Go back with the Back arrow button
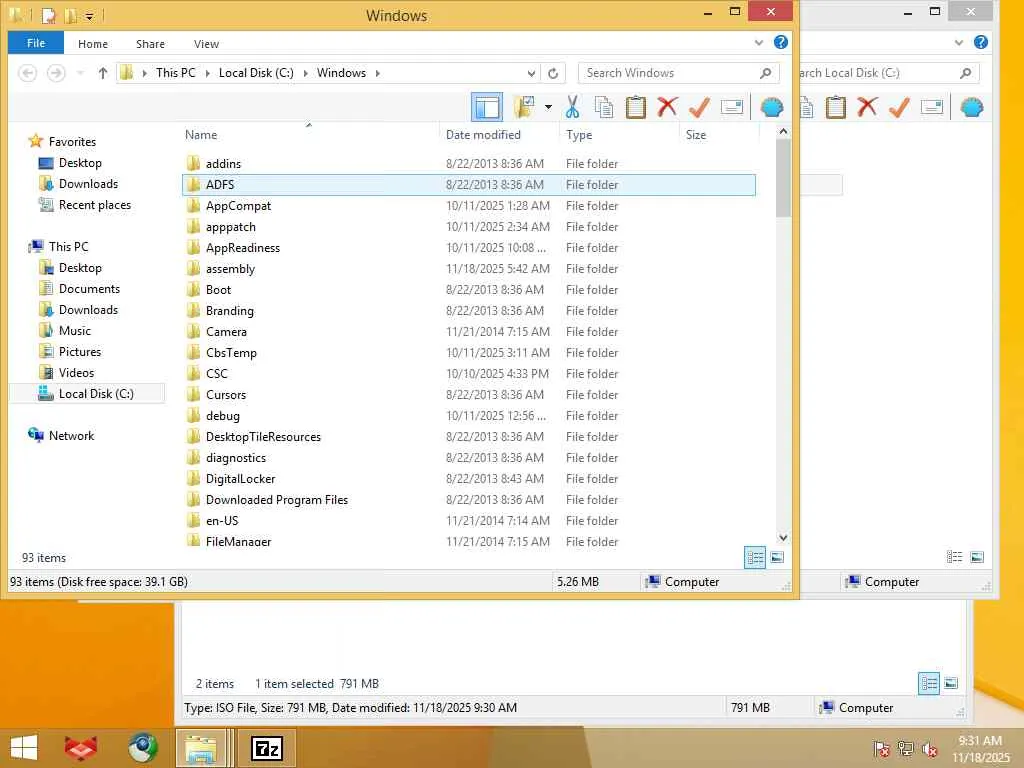The height and width of the screenshot is (768, 1024). (27, 72)
